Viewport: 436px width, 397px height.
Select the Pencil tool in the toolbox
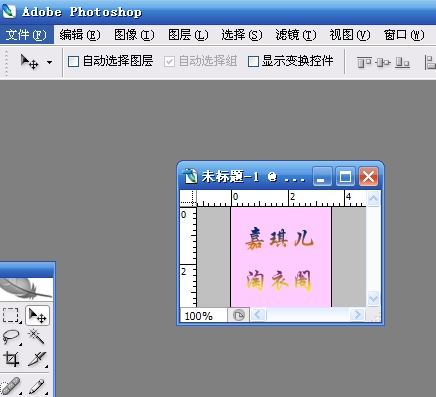click(x=37, y=386)
